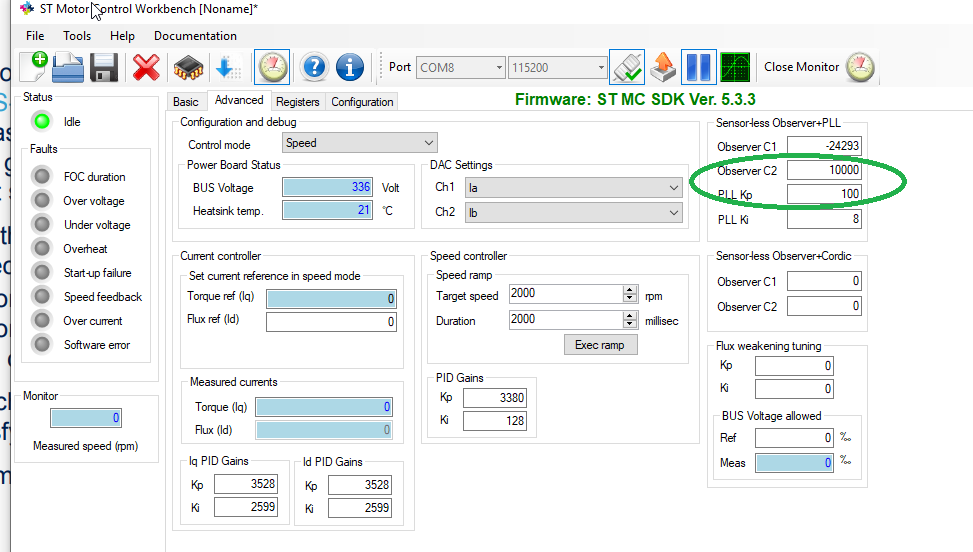Select the Advanced tab
Image resolution: width=973 pixels, height=552 pixels.
click(239, 100)
